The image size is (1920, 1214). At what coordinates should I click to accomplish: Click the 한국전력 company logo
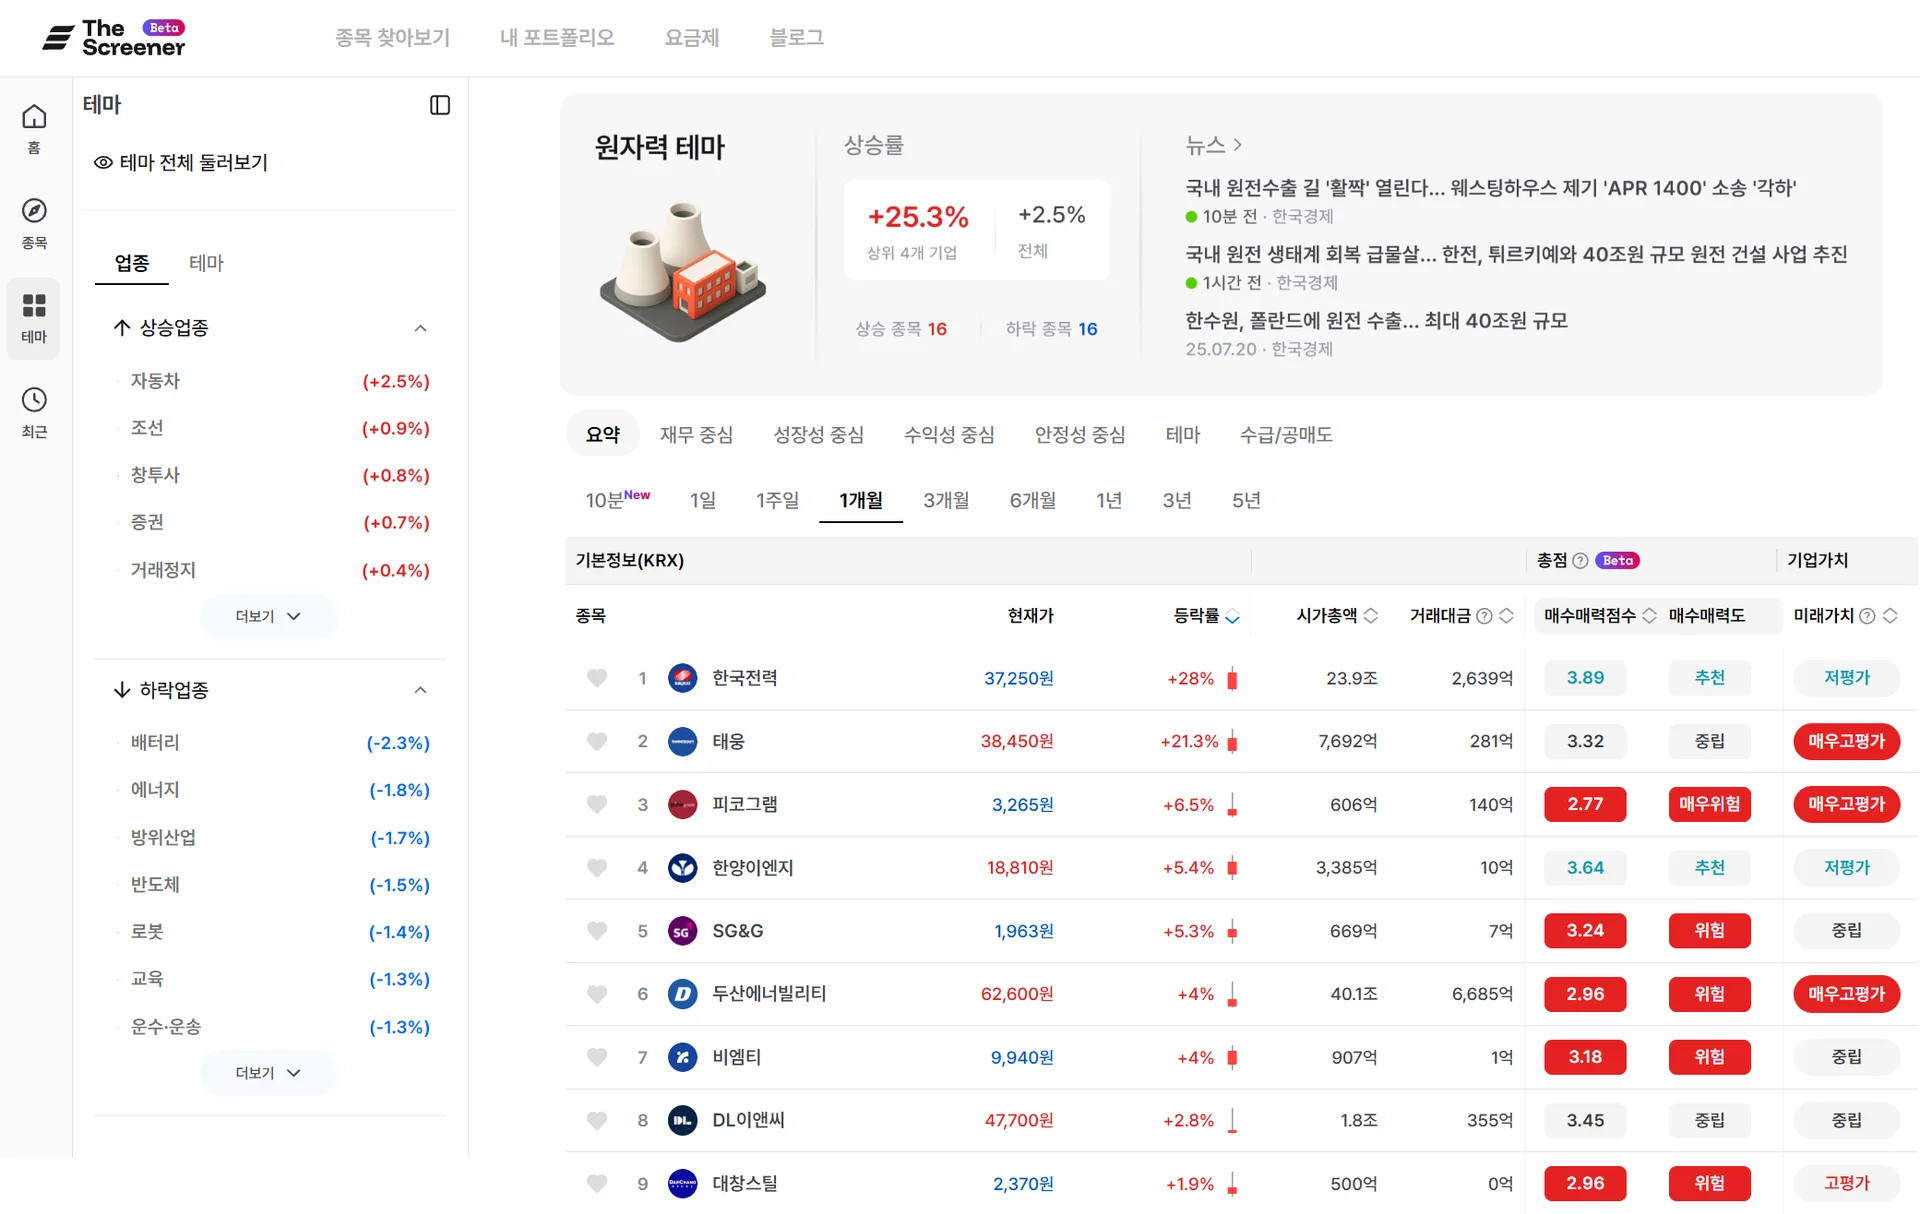[682, 678]
